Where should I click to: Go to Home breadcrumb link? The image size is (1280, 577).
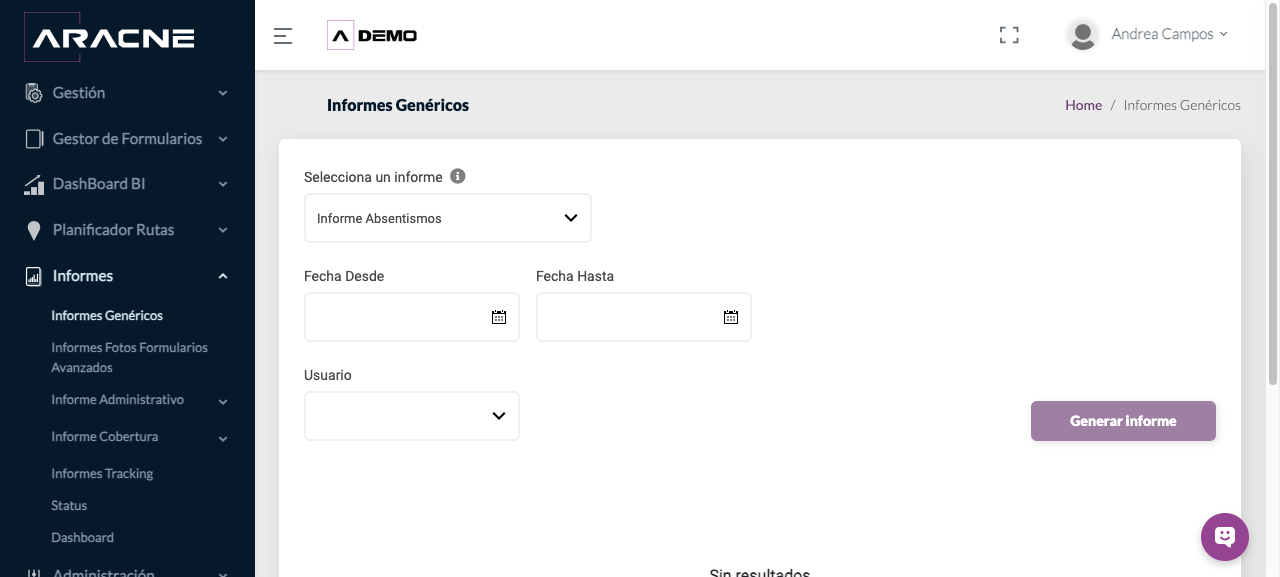coord(1083,105)
